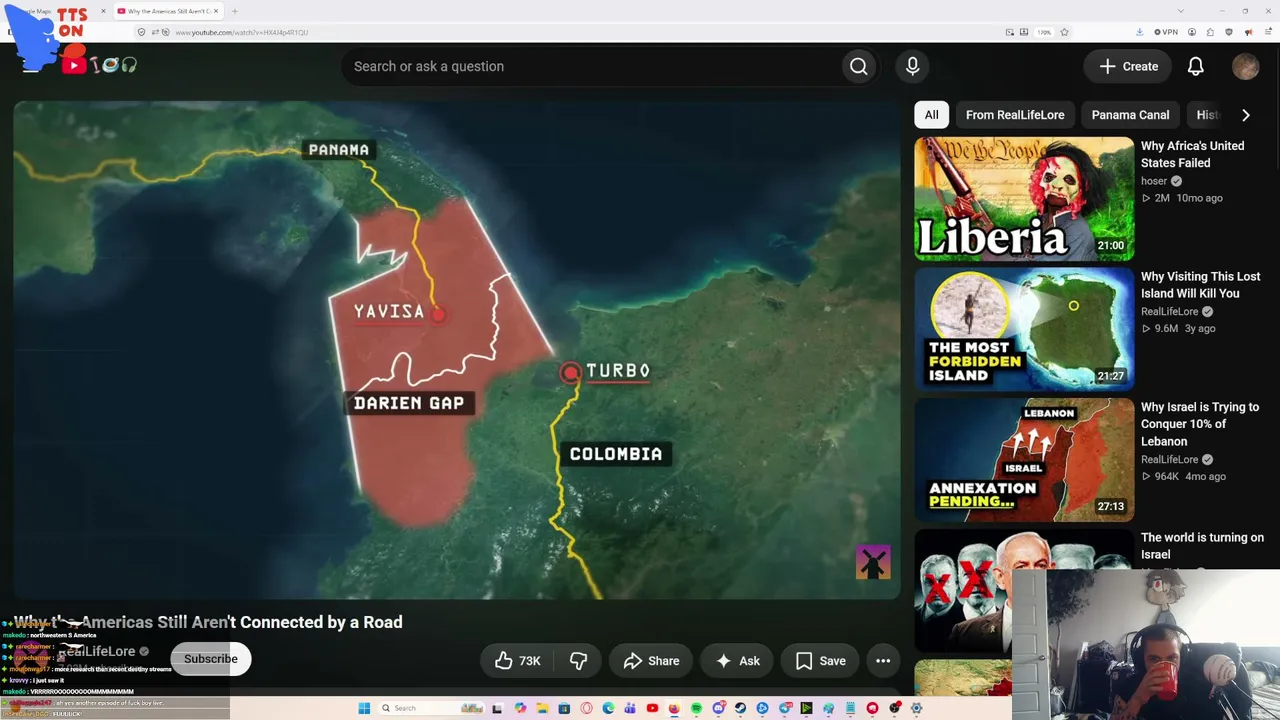The width and height of the screenshot is (1280, 720).
Task: Click the Create button
Action: [x=1129, y=66]
